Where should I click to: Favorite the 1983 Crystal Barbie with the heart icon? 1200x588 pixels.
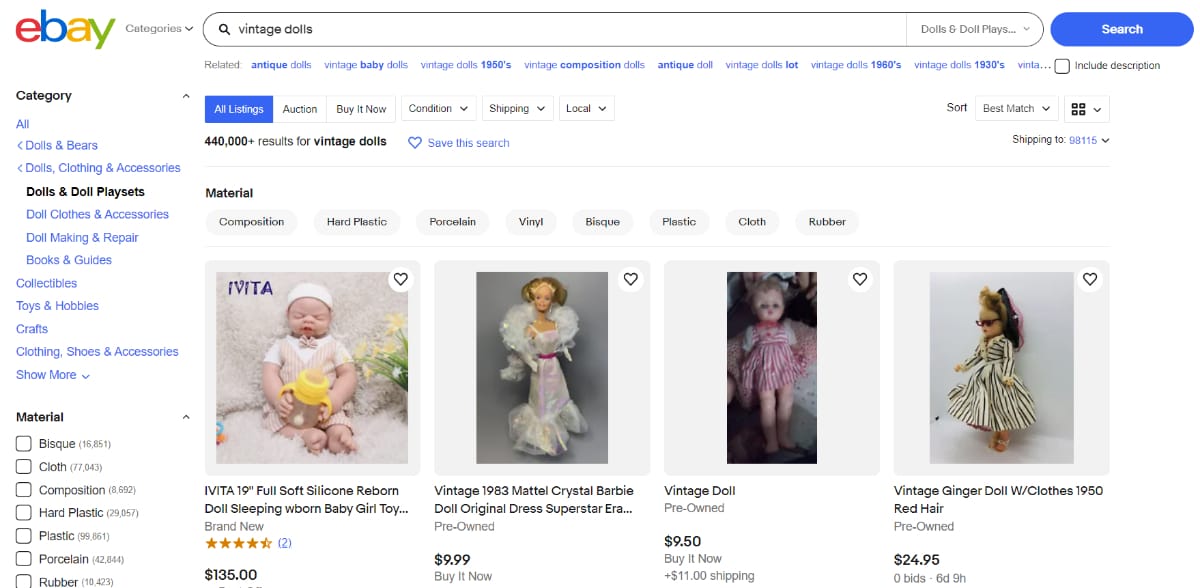point(630,279)
